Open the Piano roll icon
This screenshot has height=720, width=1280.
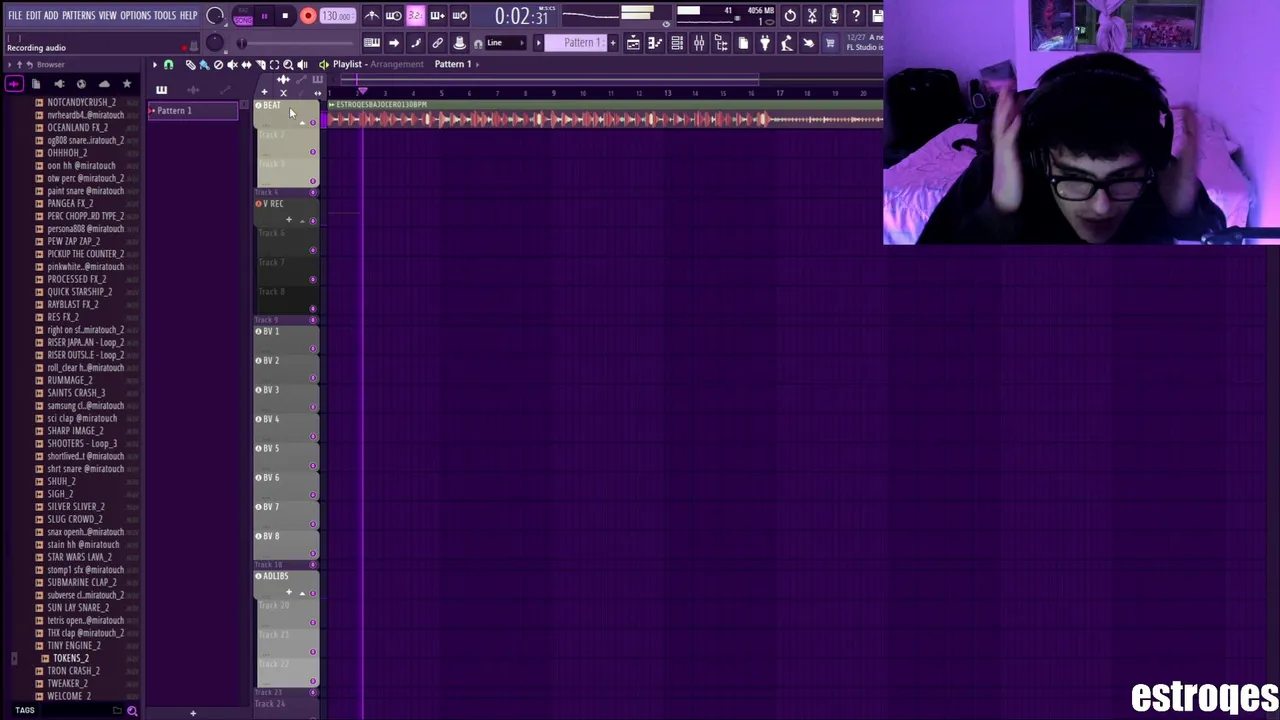(x=655, y=43)
